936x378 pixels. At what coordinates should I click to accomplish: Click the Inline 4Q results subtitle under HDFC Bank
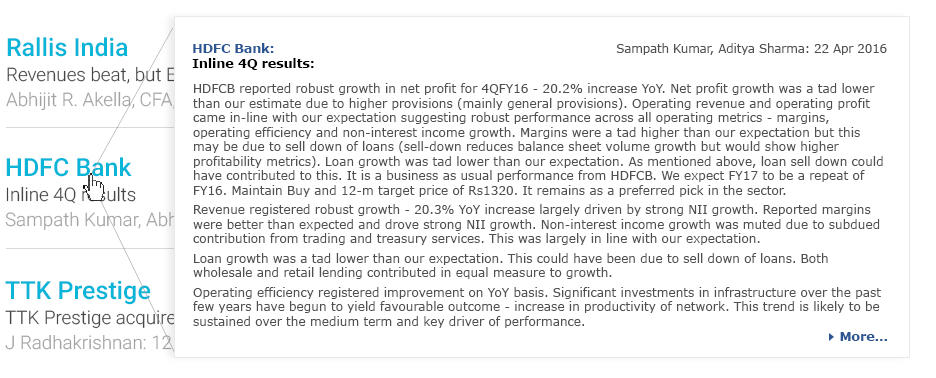(71, 195)
